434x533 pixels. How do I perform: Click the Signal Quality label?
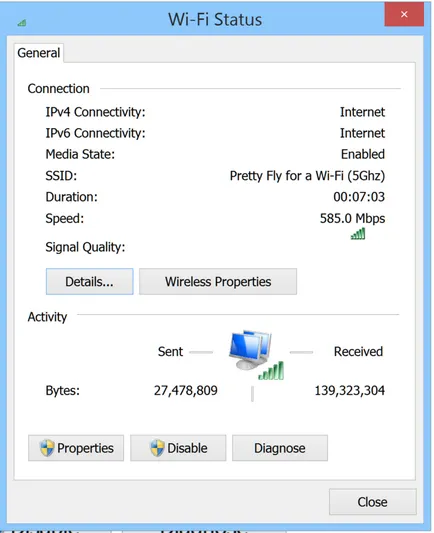(85, 247)
